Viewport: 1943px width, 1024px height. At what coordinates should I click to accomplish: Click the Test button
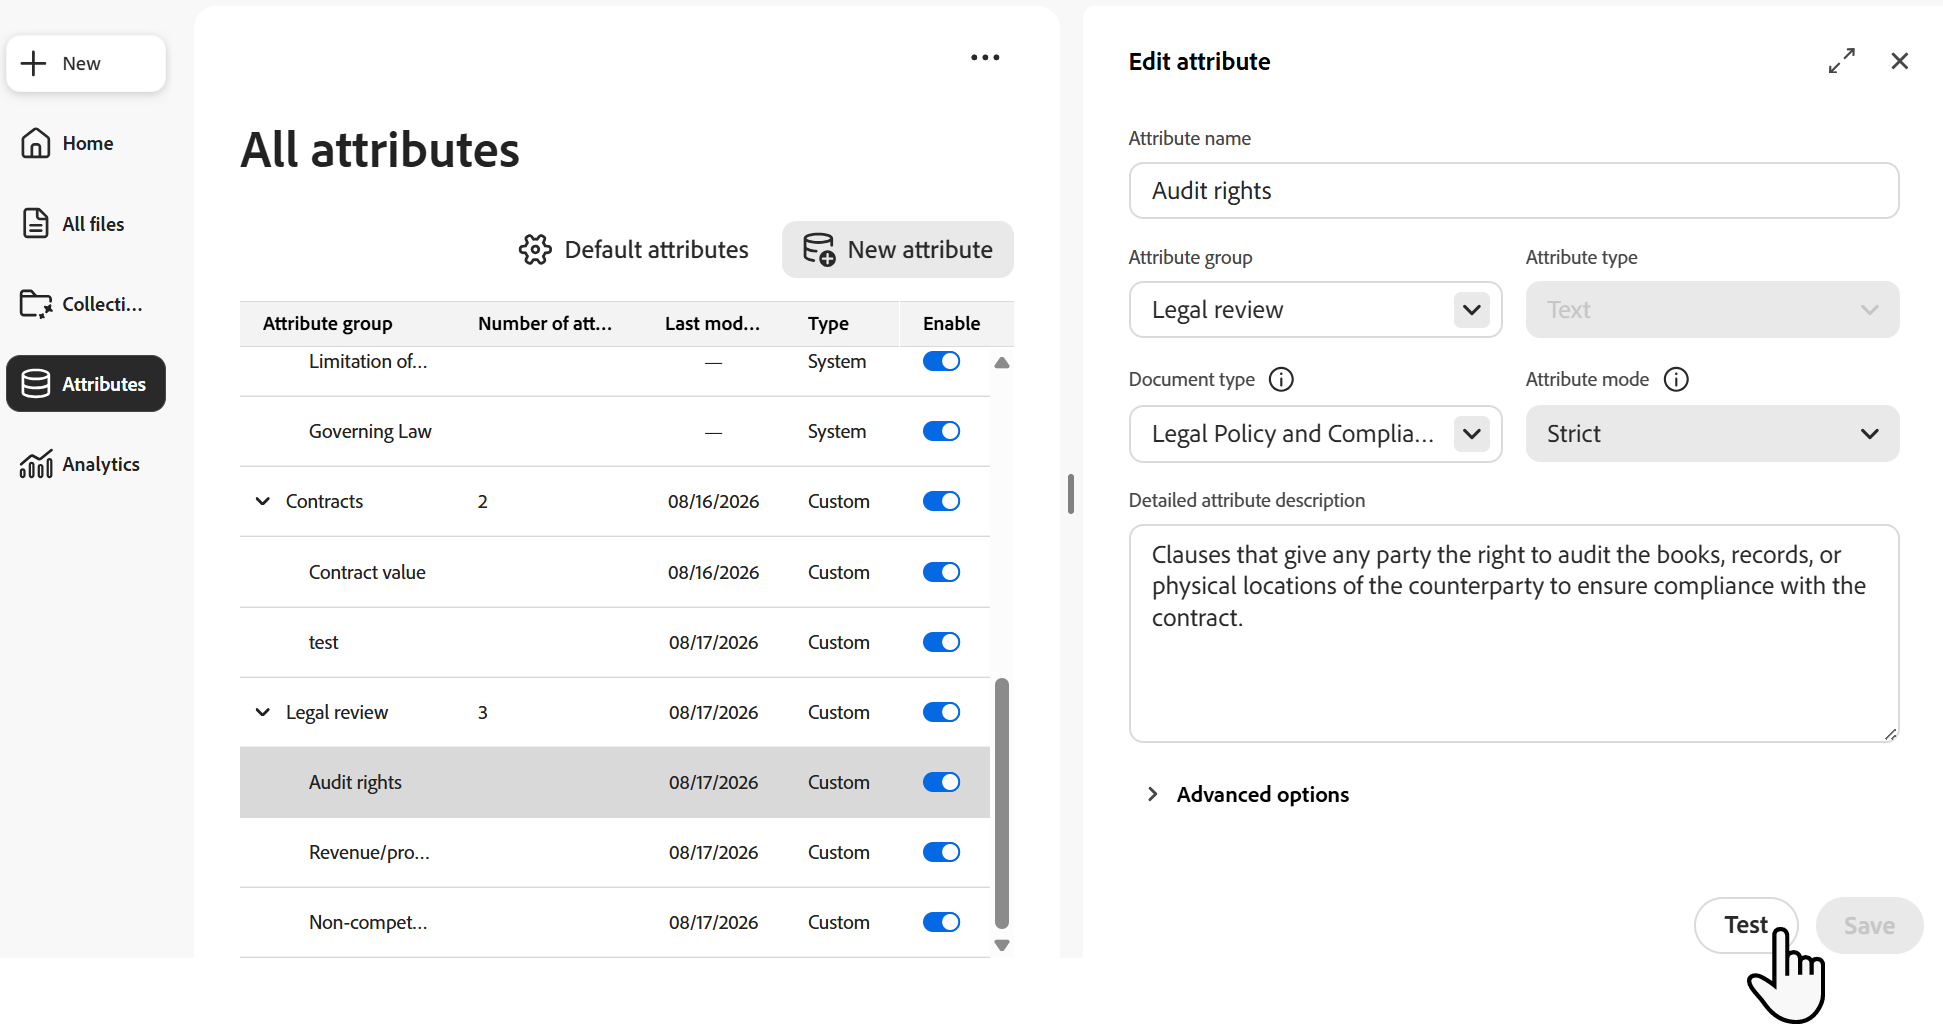(1746, 925)
